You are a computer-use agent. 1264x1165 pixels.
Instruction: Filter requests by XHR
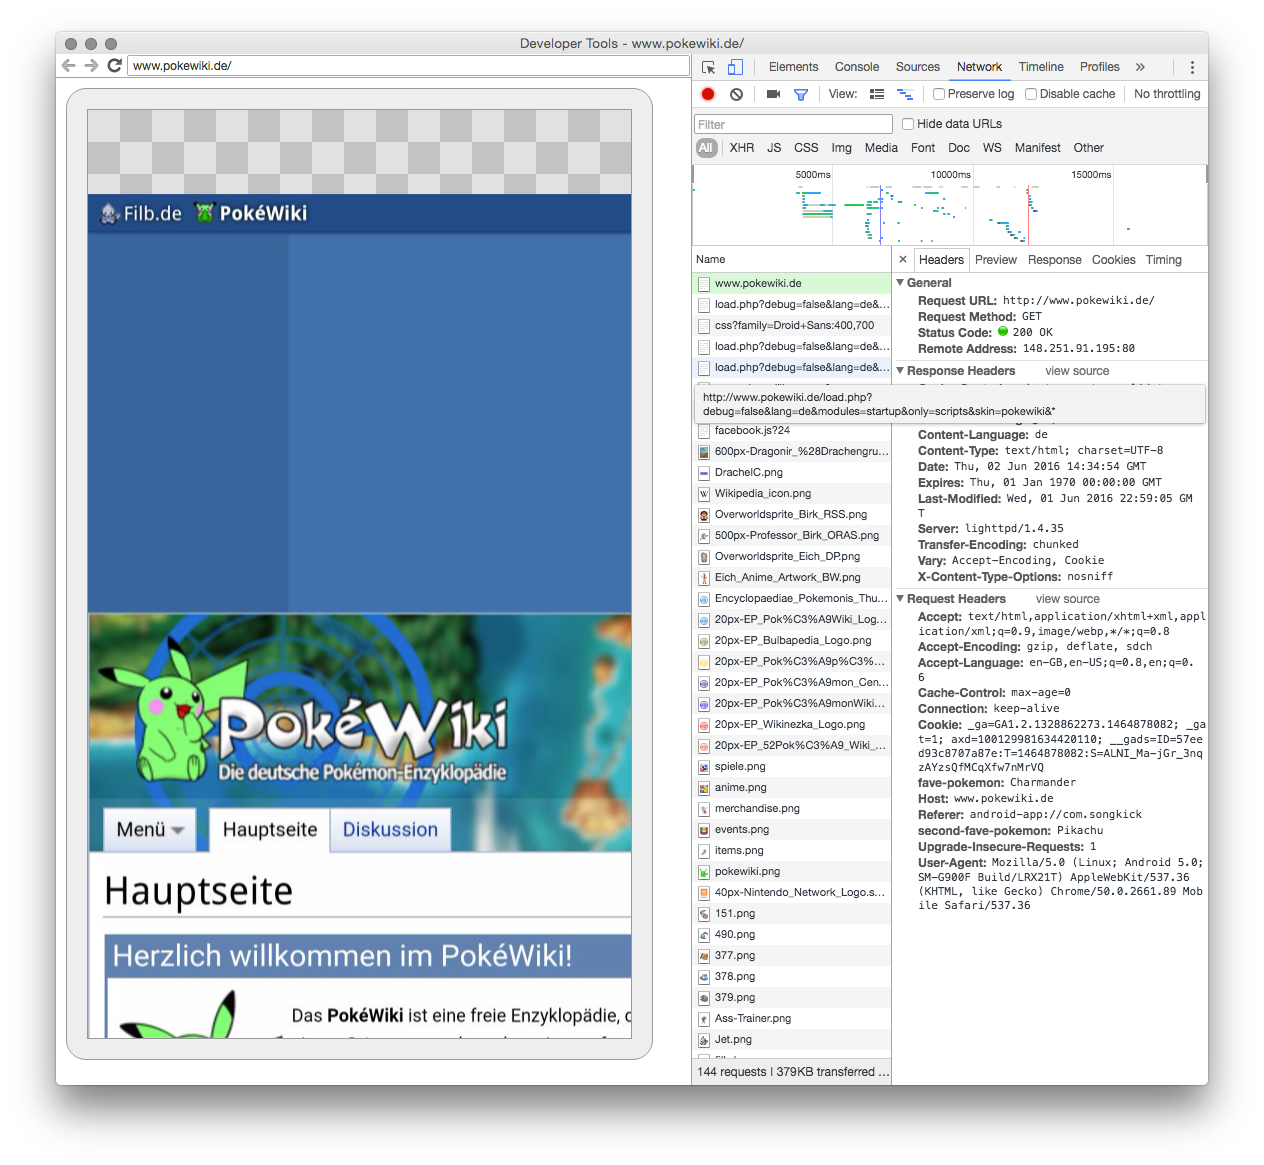coord(742,148)
